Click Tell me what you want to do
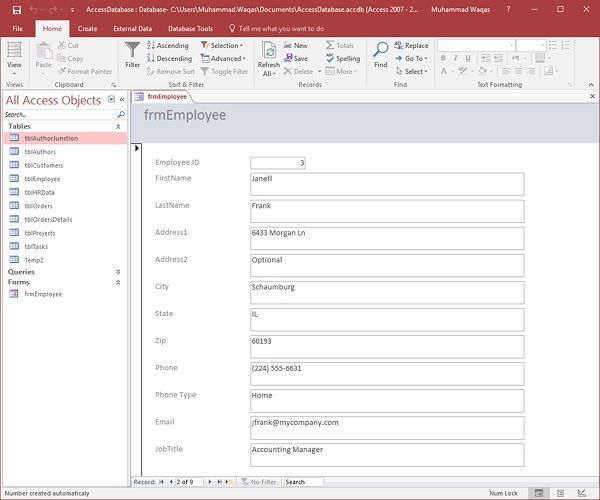The image size is (600, 500). (277, 29)
